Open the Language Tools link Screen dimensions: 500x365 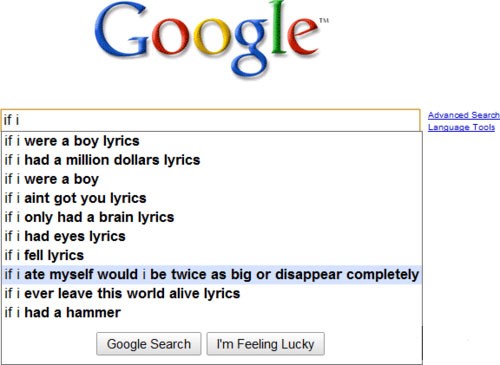point(461,127)
